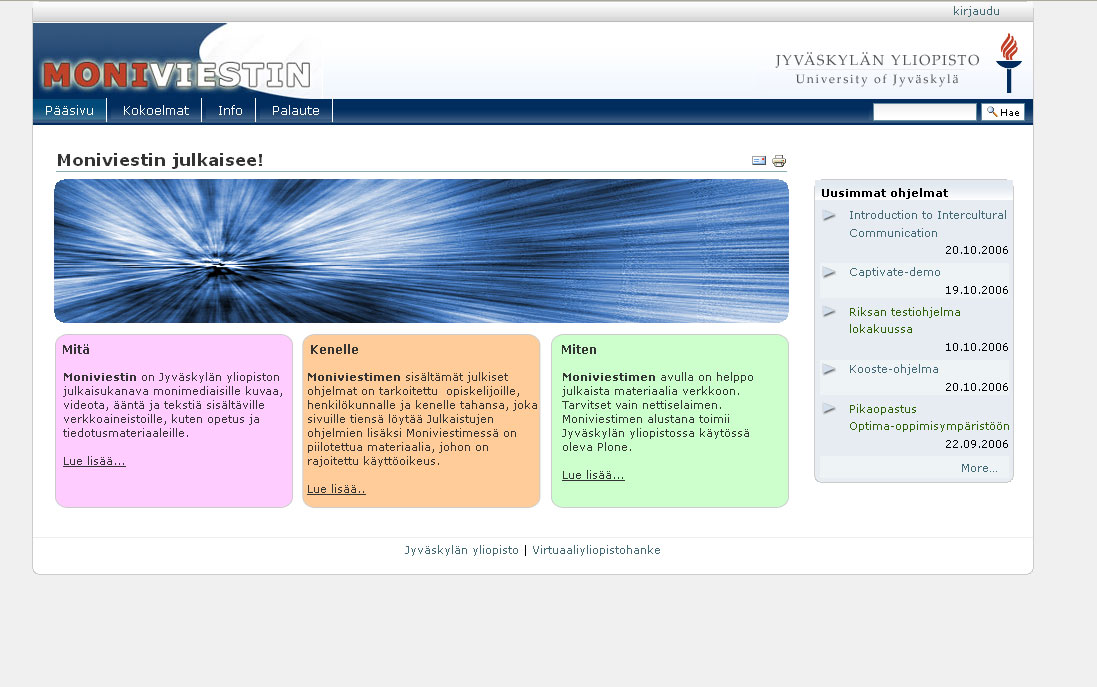Screen dimensions: 1097x687
Task: Click arrow icon beside Captivate-demo
Action: pyautogui.click(x=829, y=272)
